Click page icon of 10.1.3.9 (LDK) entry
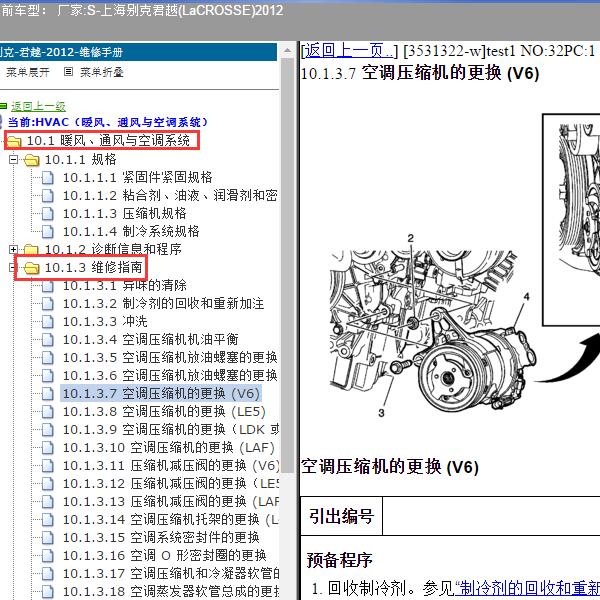The image size is (600, 600). tap(47, 430)
